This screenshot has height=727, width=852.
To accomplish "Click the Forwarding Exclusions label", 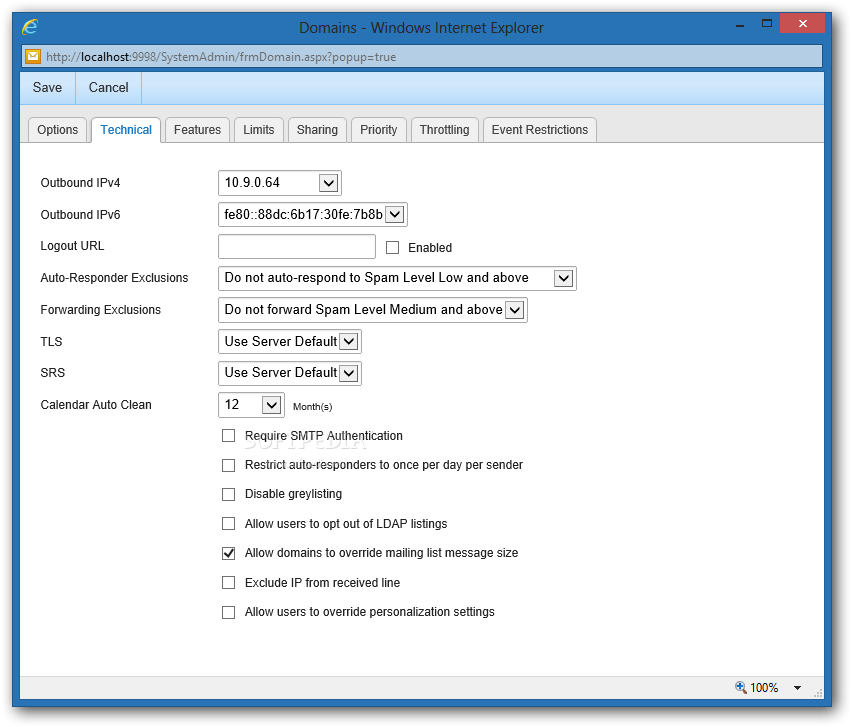I will click(101, 310).
